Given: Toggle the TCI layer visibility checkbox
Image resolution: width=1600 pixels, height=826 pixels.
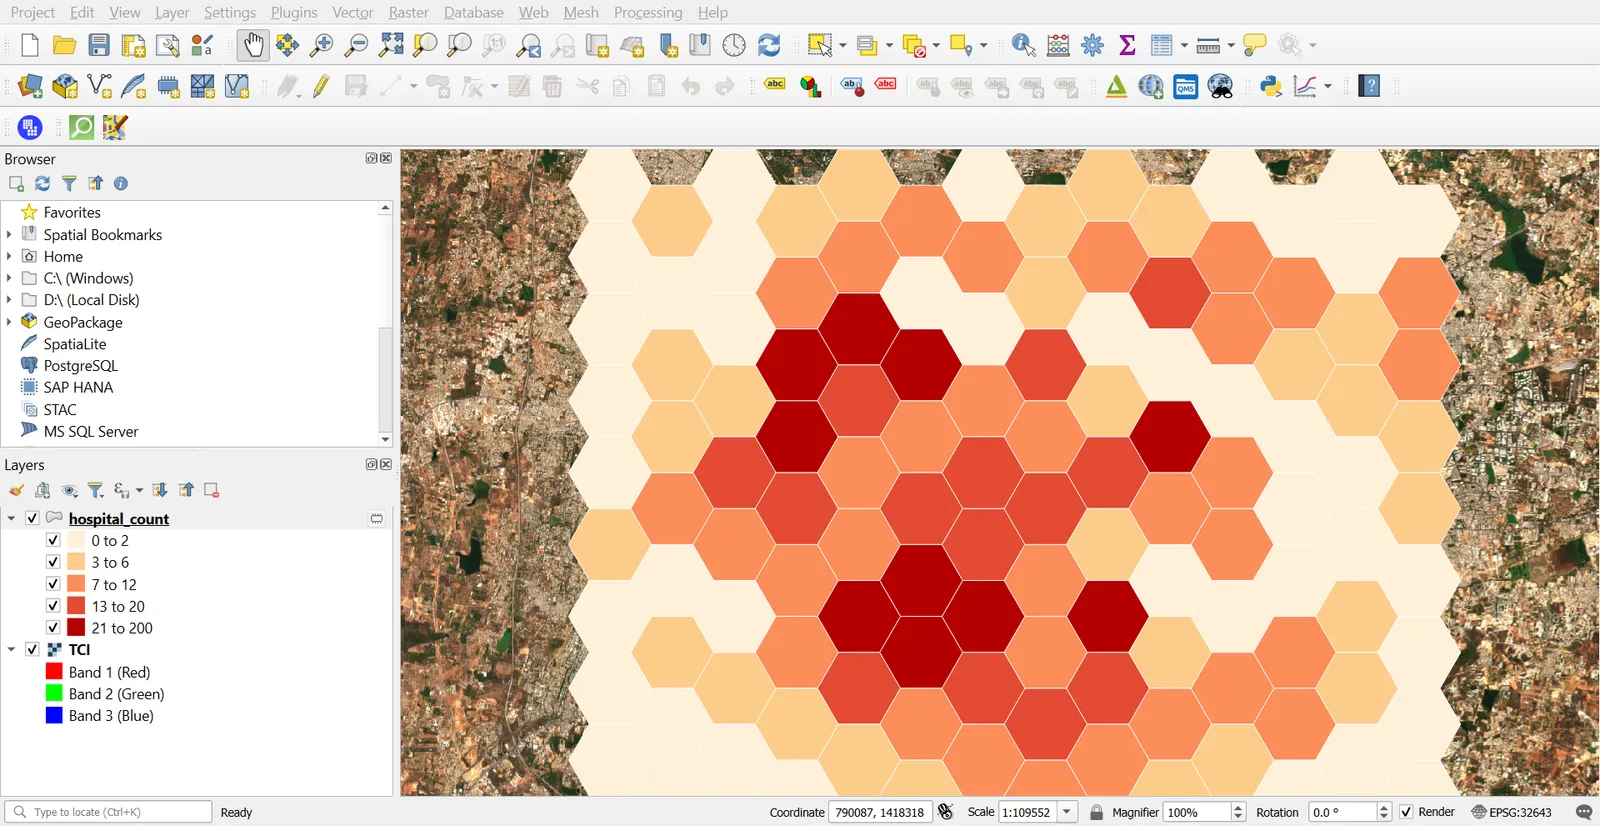Looking at the screenshot, I should pyautogui.click(x=32, y=650).
